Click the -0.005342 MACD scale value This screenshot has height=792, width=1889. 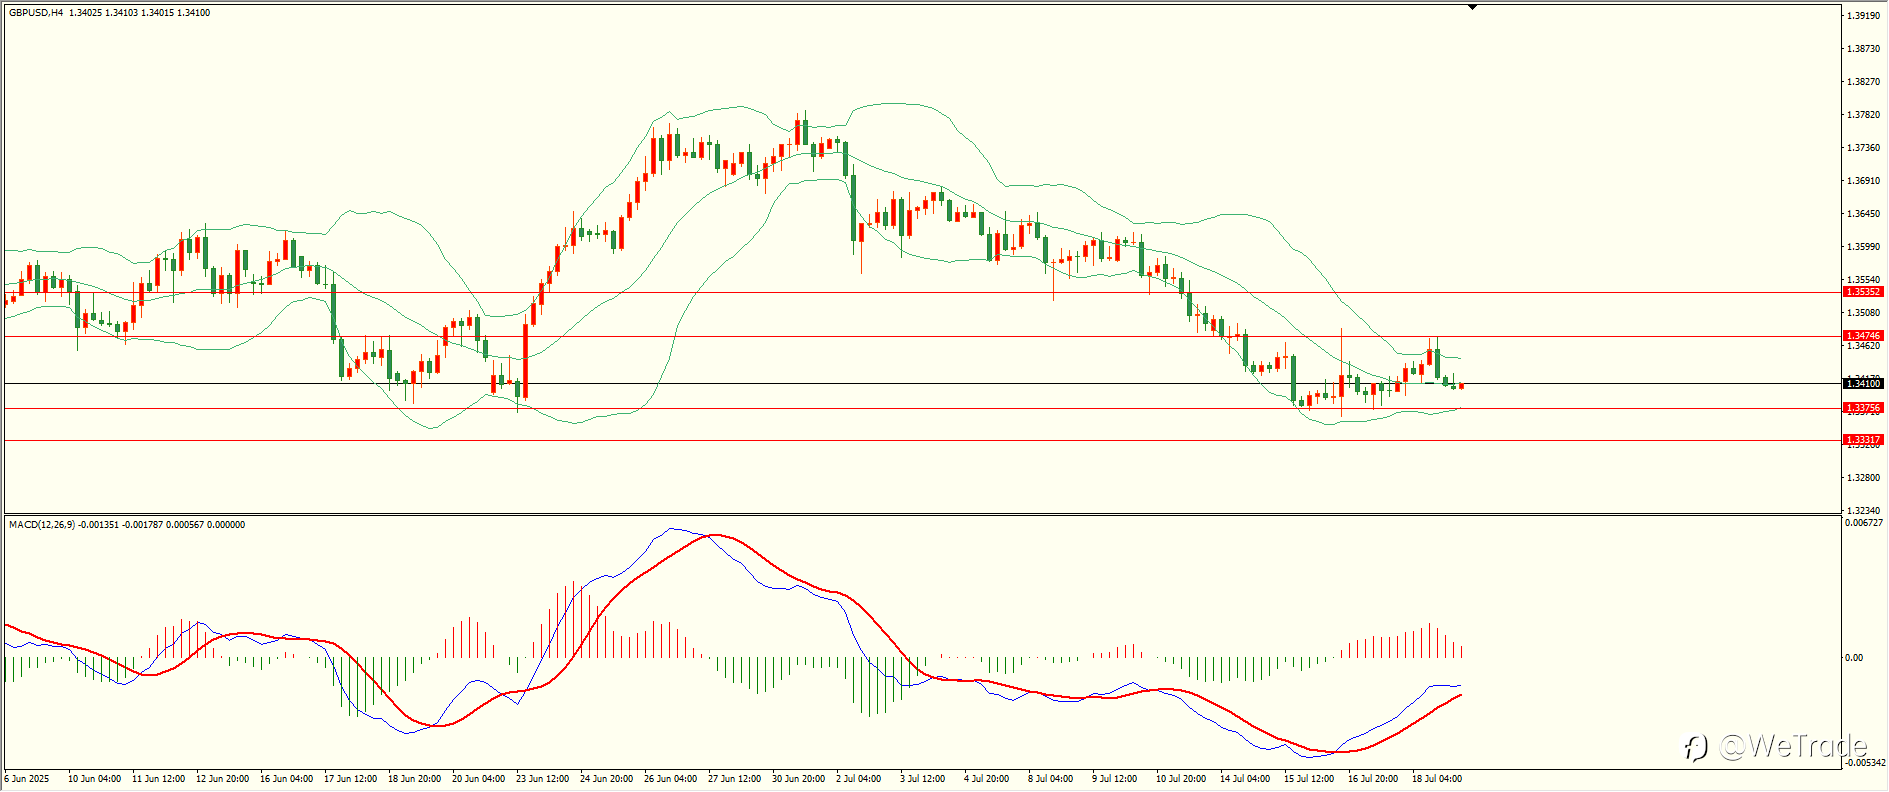click(x=1864, y=762)
